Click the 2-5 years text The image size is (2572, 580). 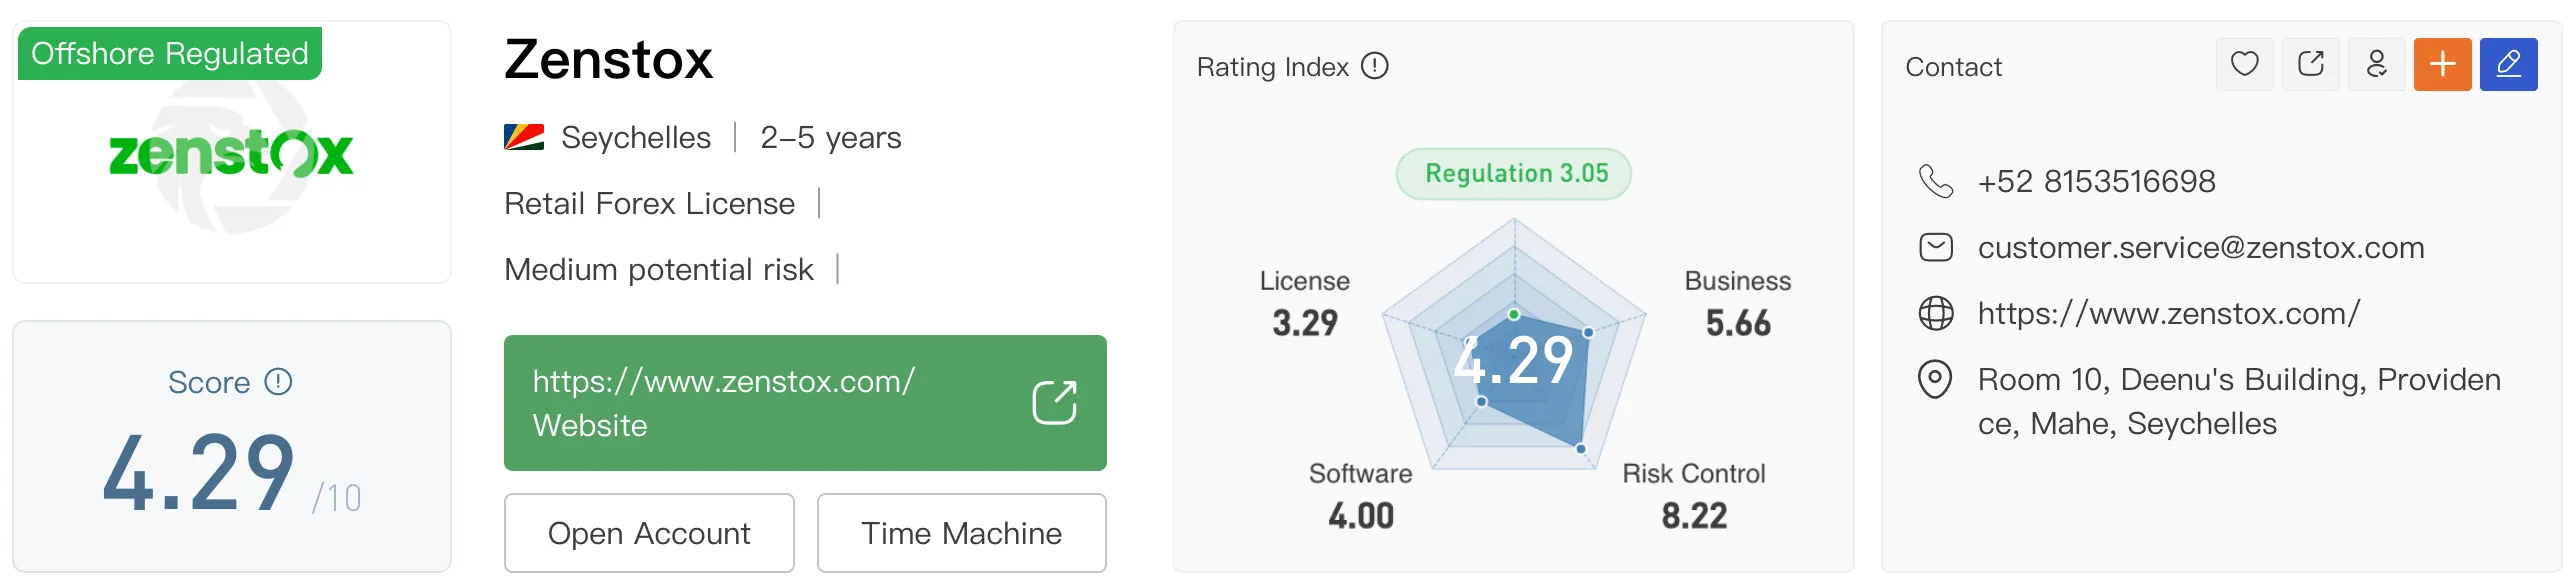pyautogui.click(x=831, y=137)
